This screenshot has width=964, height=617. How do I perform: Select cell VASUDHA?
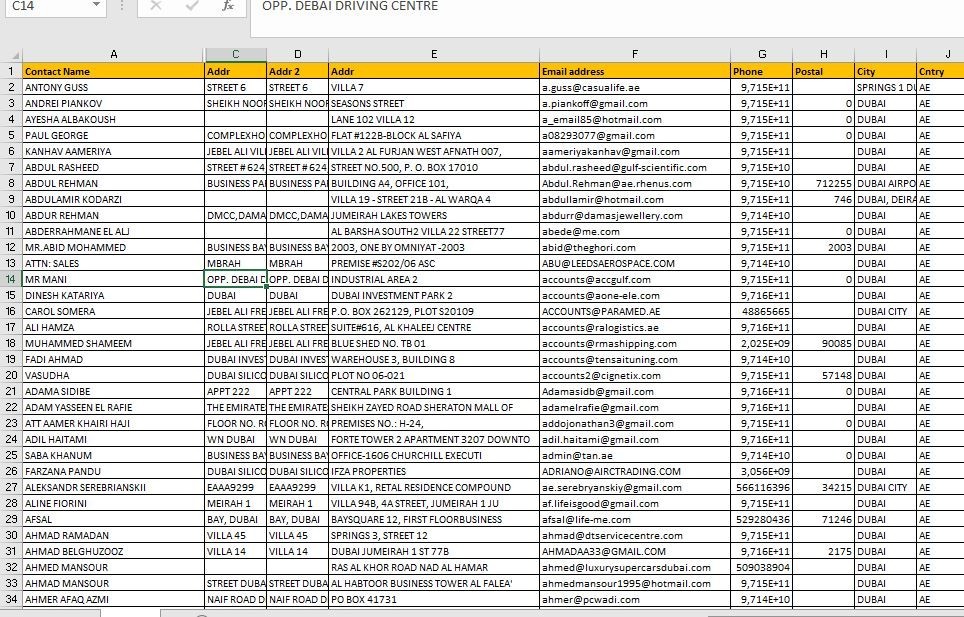(114, 375)
